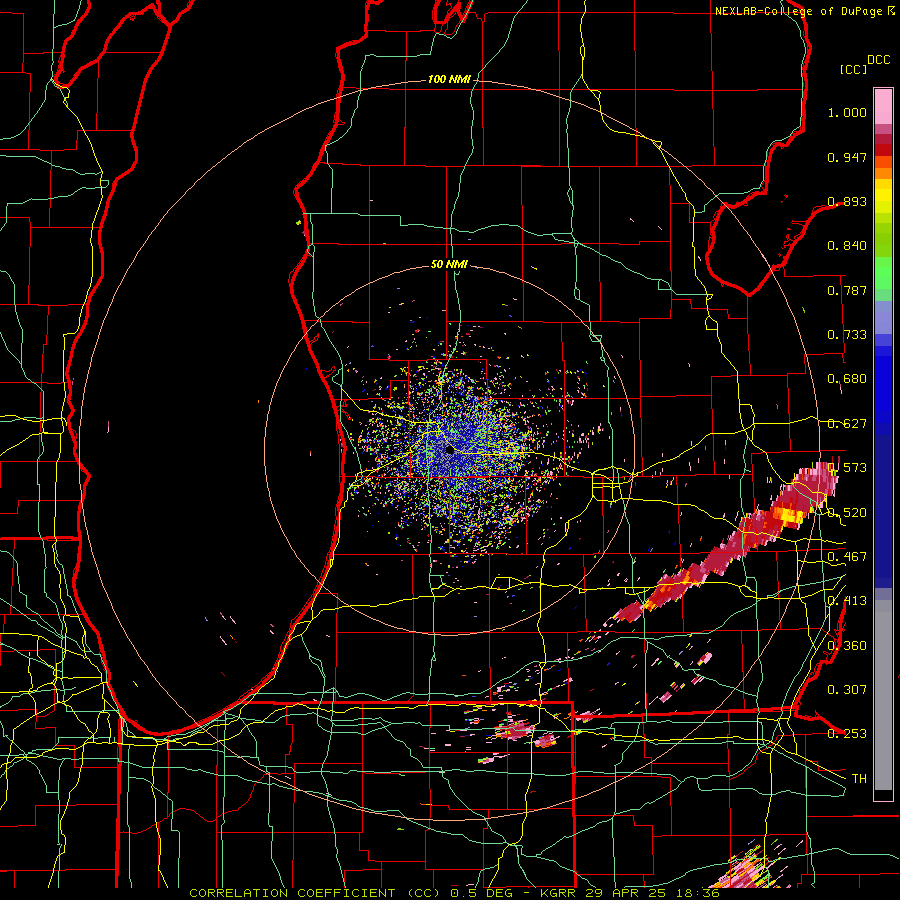Image resolution: width=900 pixels, height=900 pixels.
Task: Click the 0.467 color scale value
Action: click(x=847, y=557)
